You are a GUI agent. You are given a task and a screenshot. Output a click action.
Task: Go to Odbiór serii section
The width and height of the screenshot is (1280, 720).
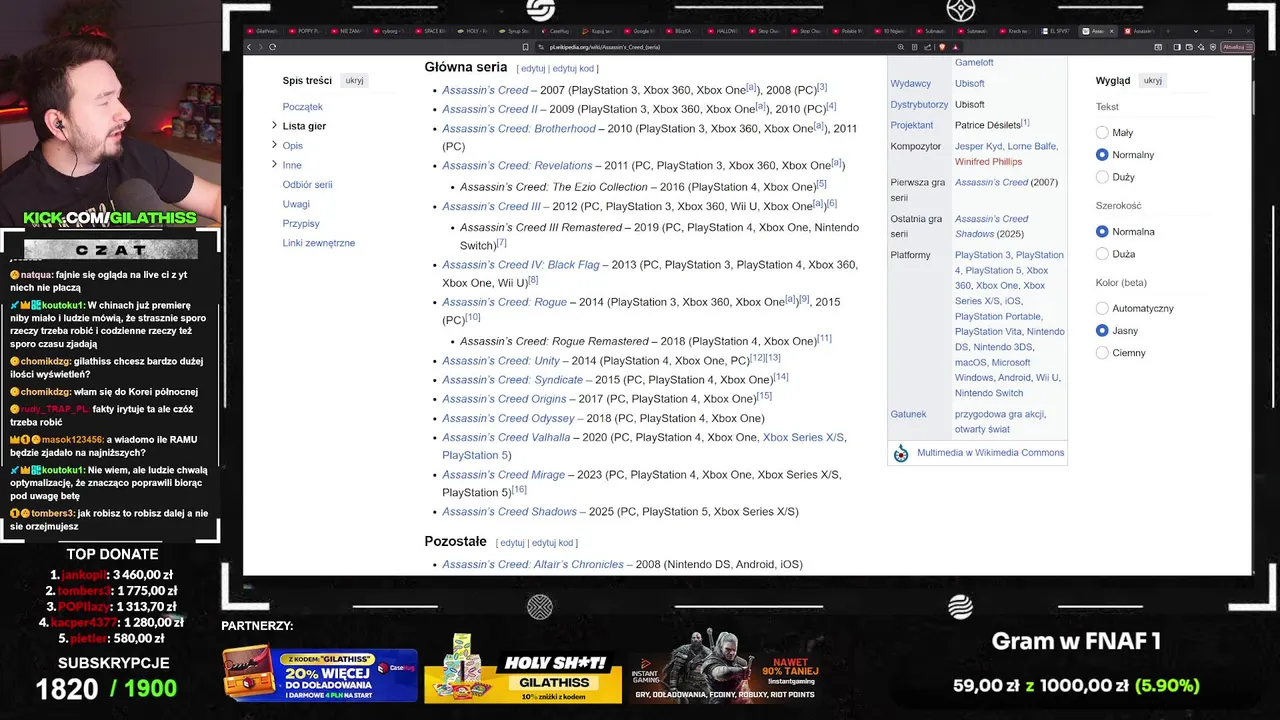point(307,184)
